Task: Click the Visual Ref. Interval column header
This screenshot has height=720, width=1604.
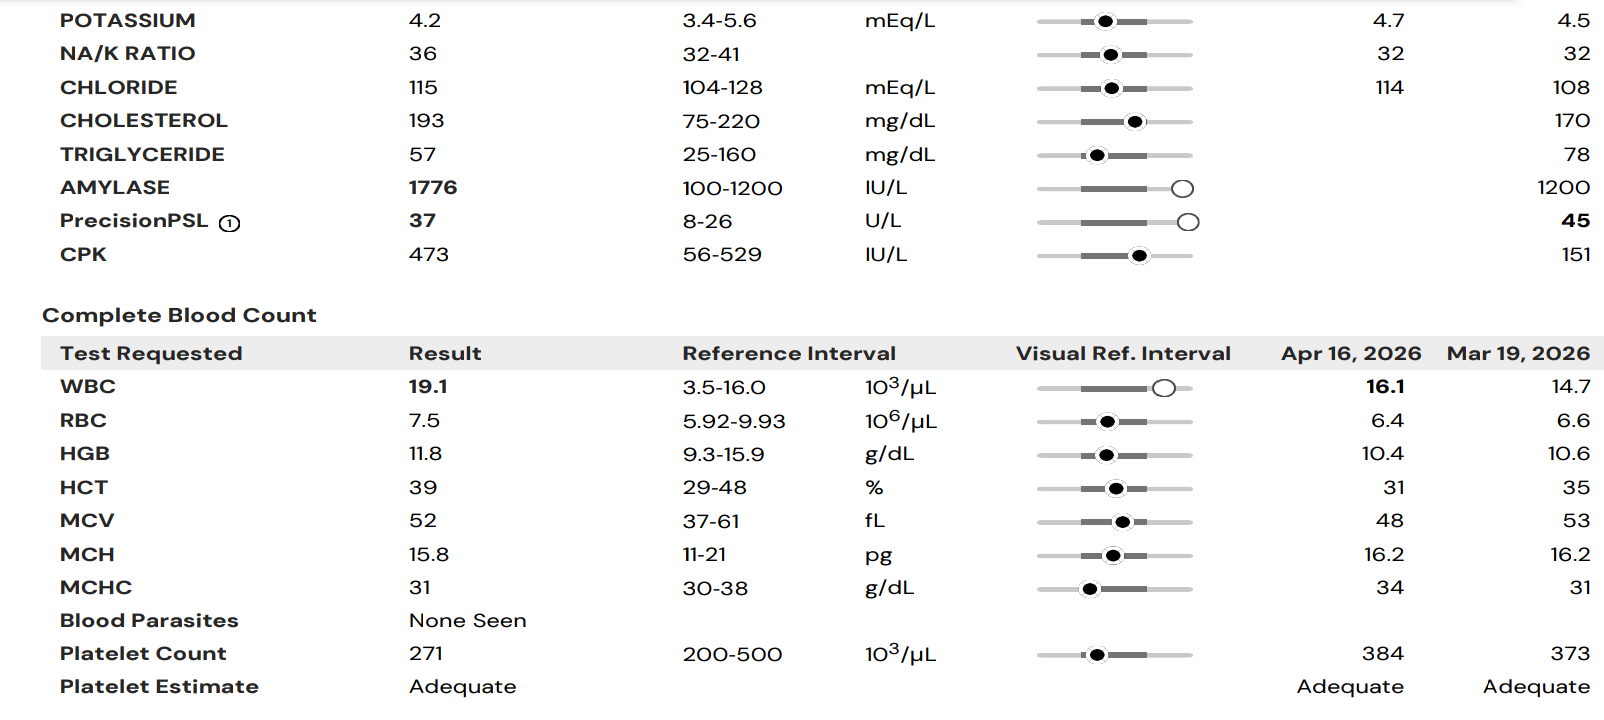Action: [x=1123, y=353]
